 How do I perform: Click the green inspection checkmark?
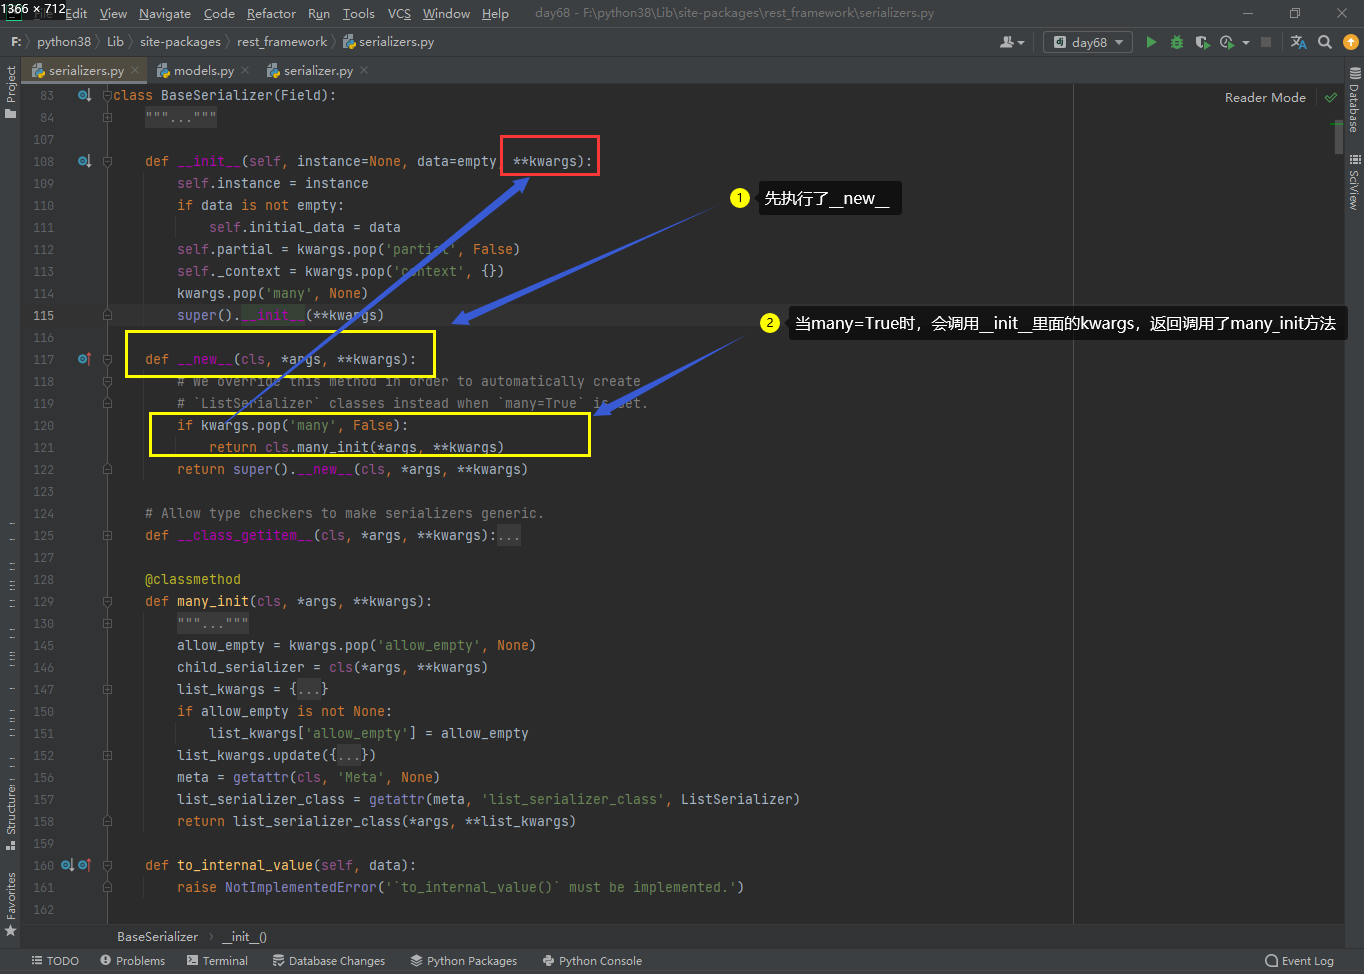[1330, 97]
